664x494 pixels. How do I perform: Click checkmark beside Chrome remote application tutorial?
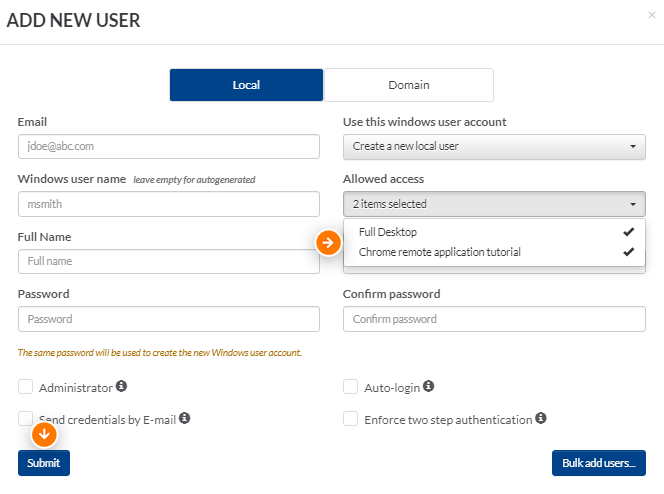tap(628, 252)
